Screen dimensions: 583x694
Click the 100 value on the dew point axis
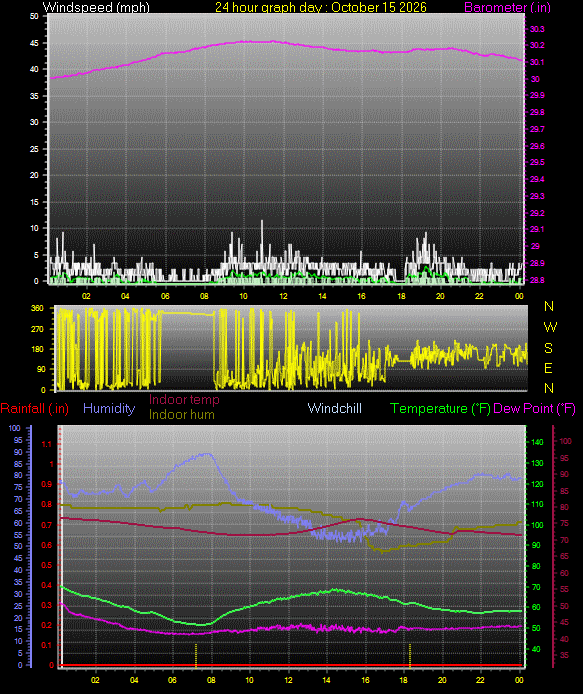(x=566, y=441)
